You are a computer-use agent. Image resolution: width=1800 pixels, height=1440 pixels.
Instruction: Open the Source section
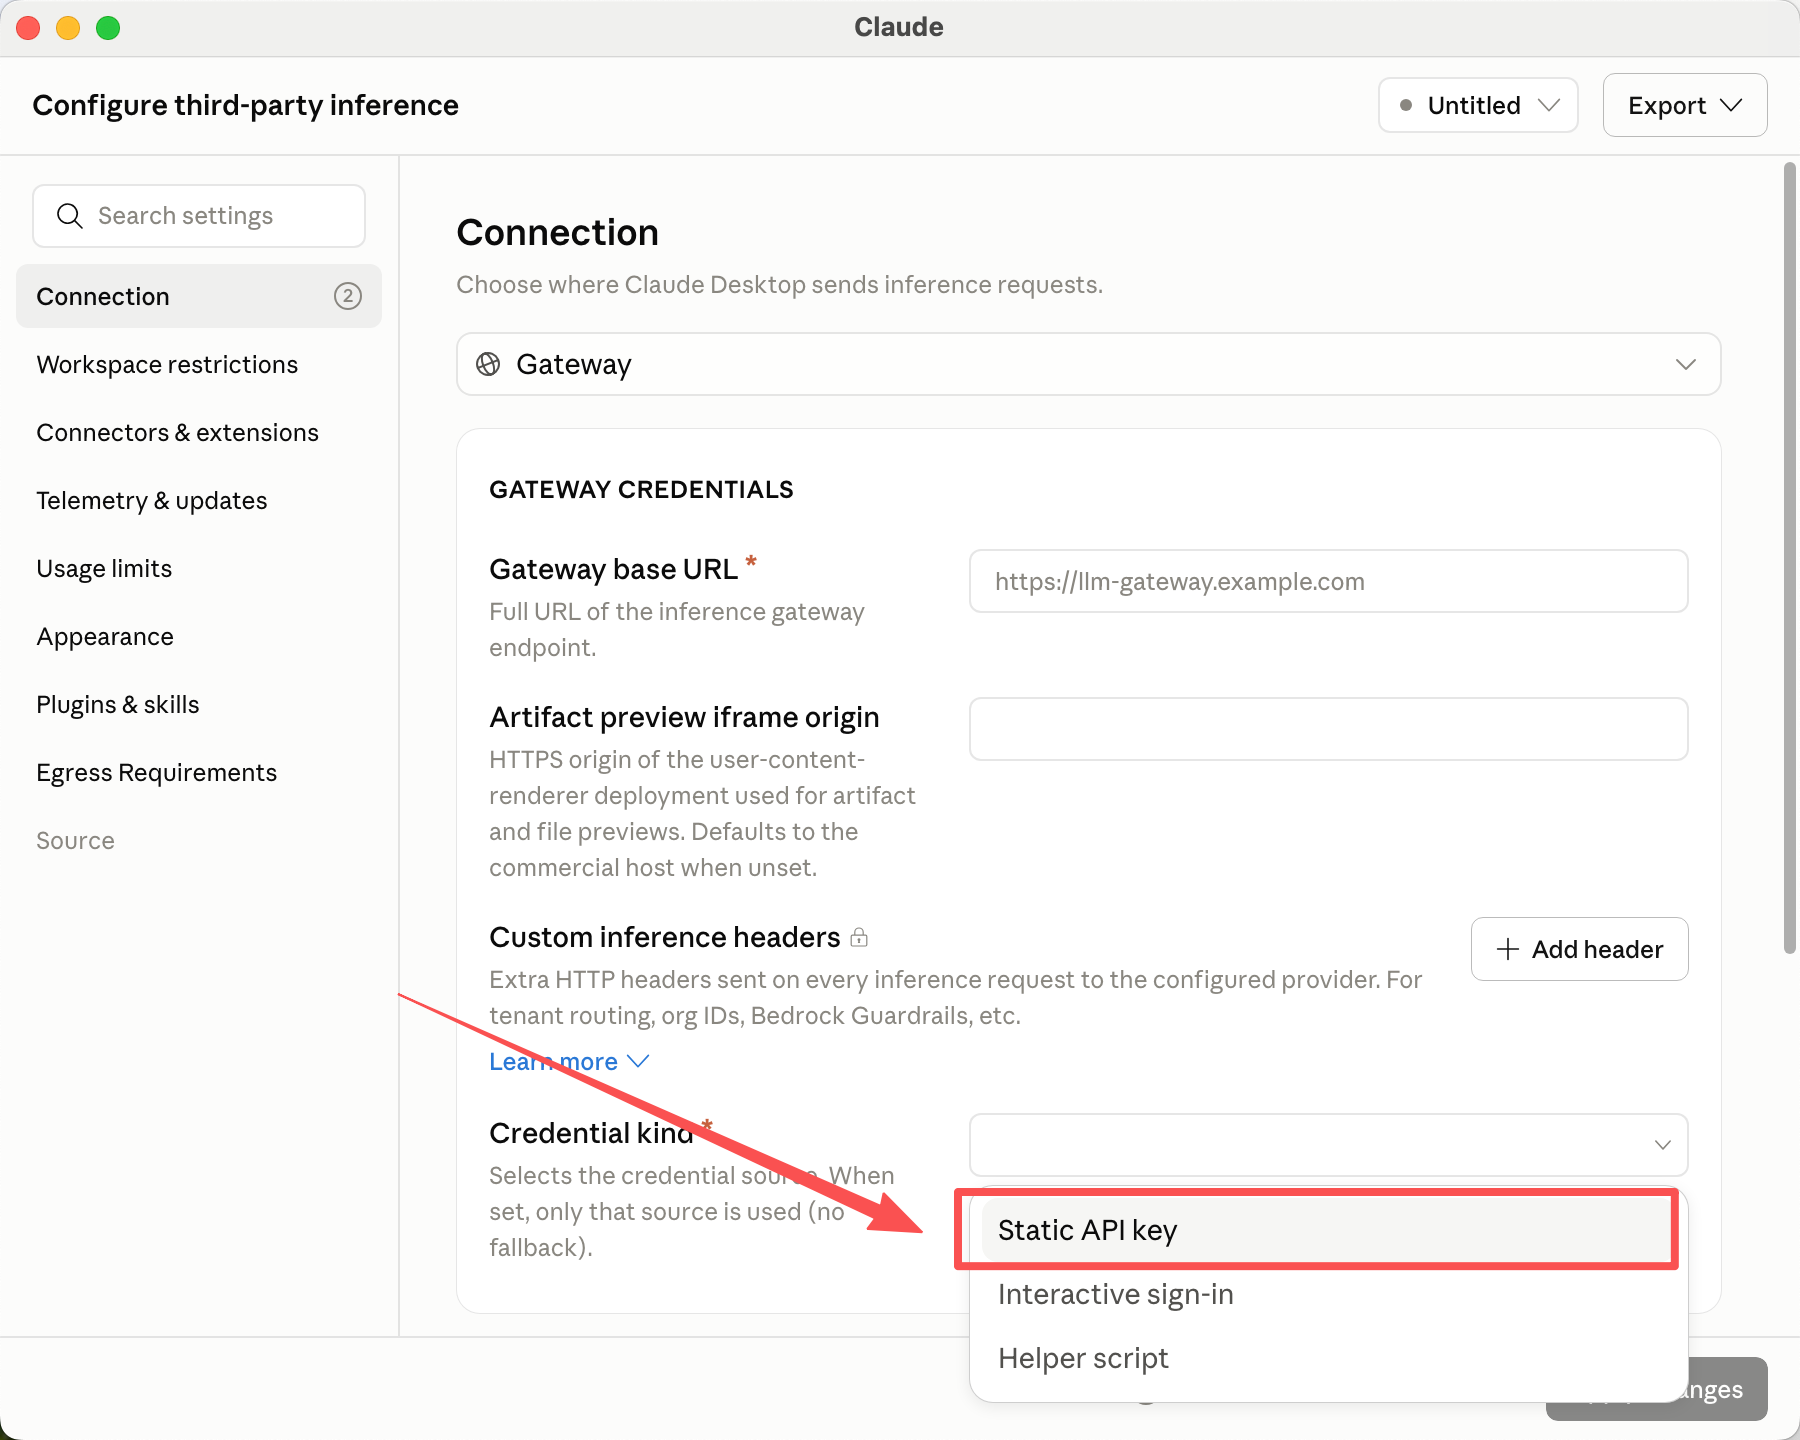point(199,840)
